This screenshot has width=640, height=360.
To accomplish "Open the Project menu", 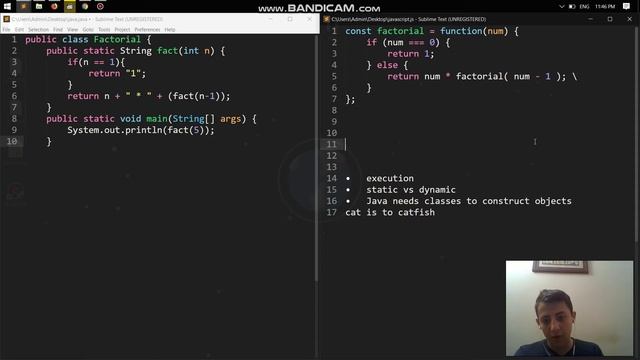I will (122, 29).
